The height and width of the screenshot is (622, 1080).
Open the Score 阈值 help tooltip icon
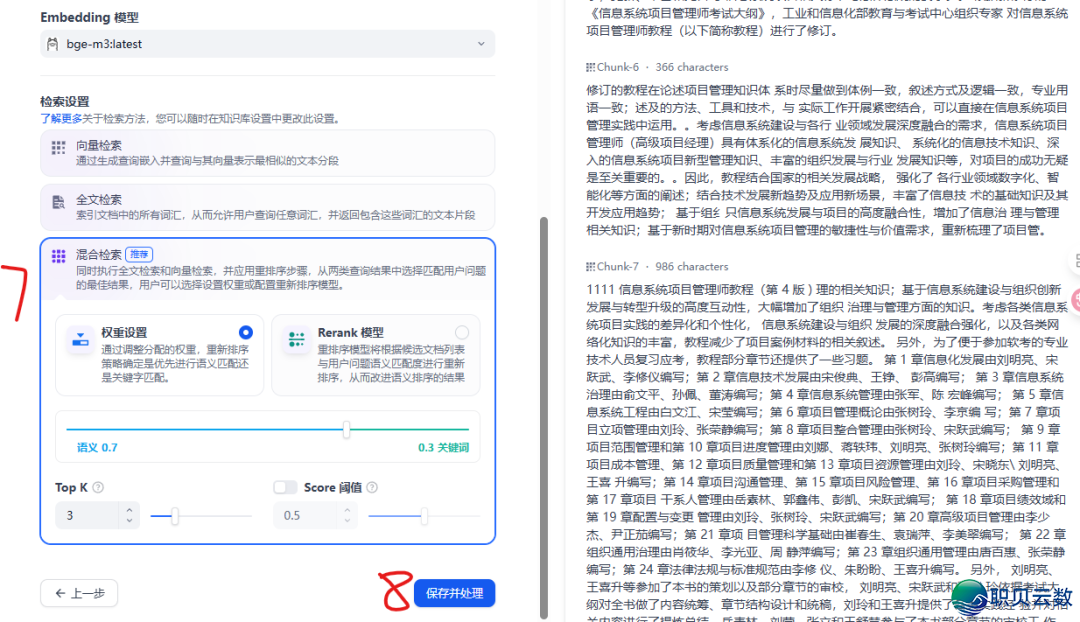coord(370,487)
